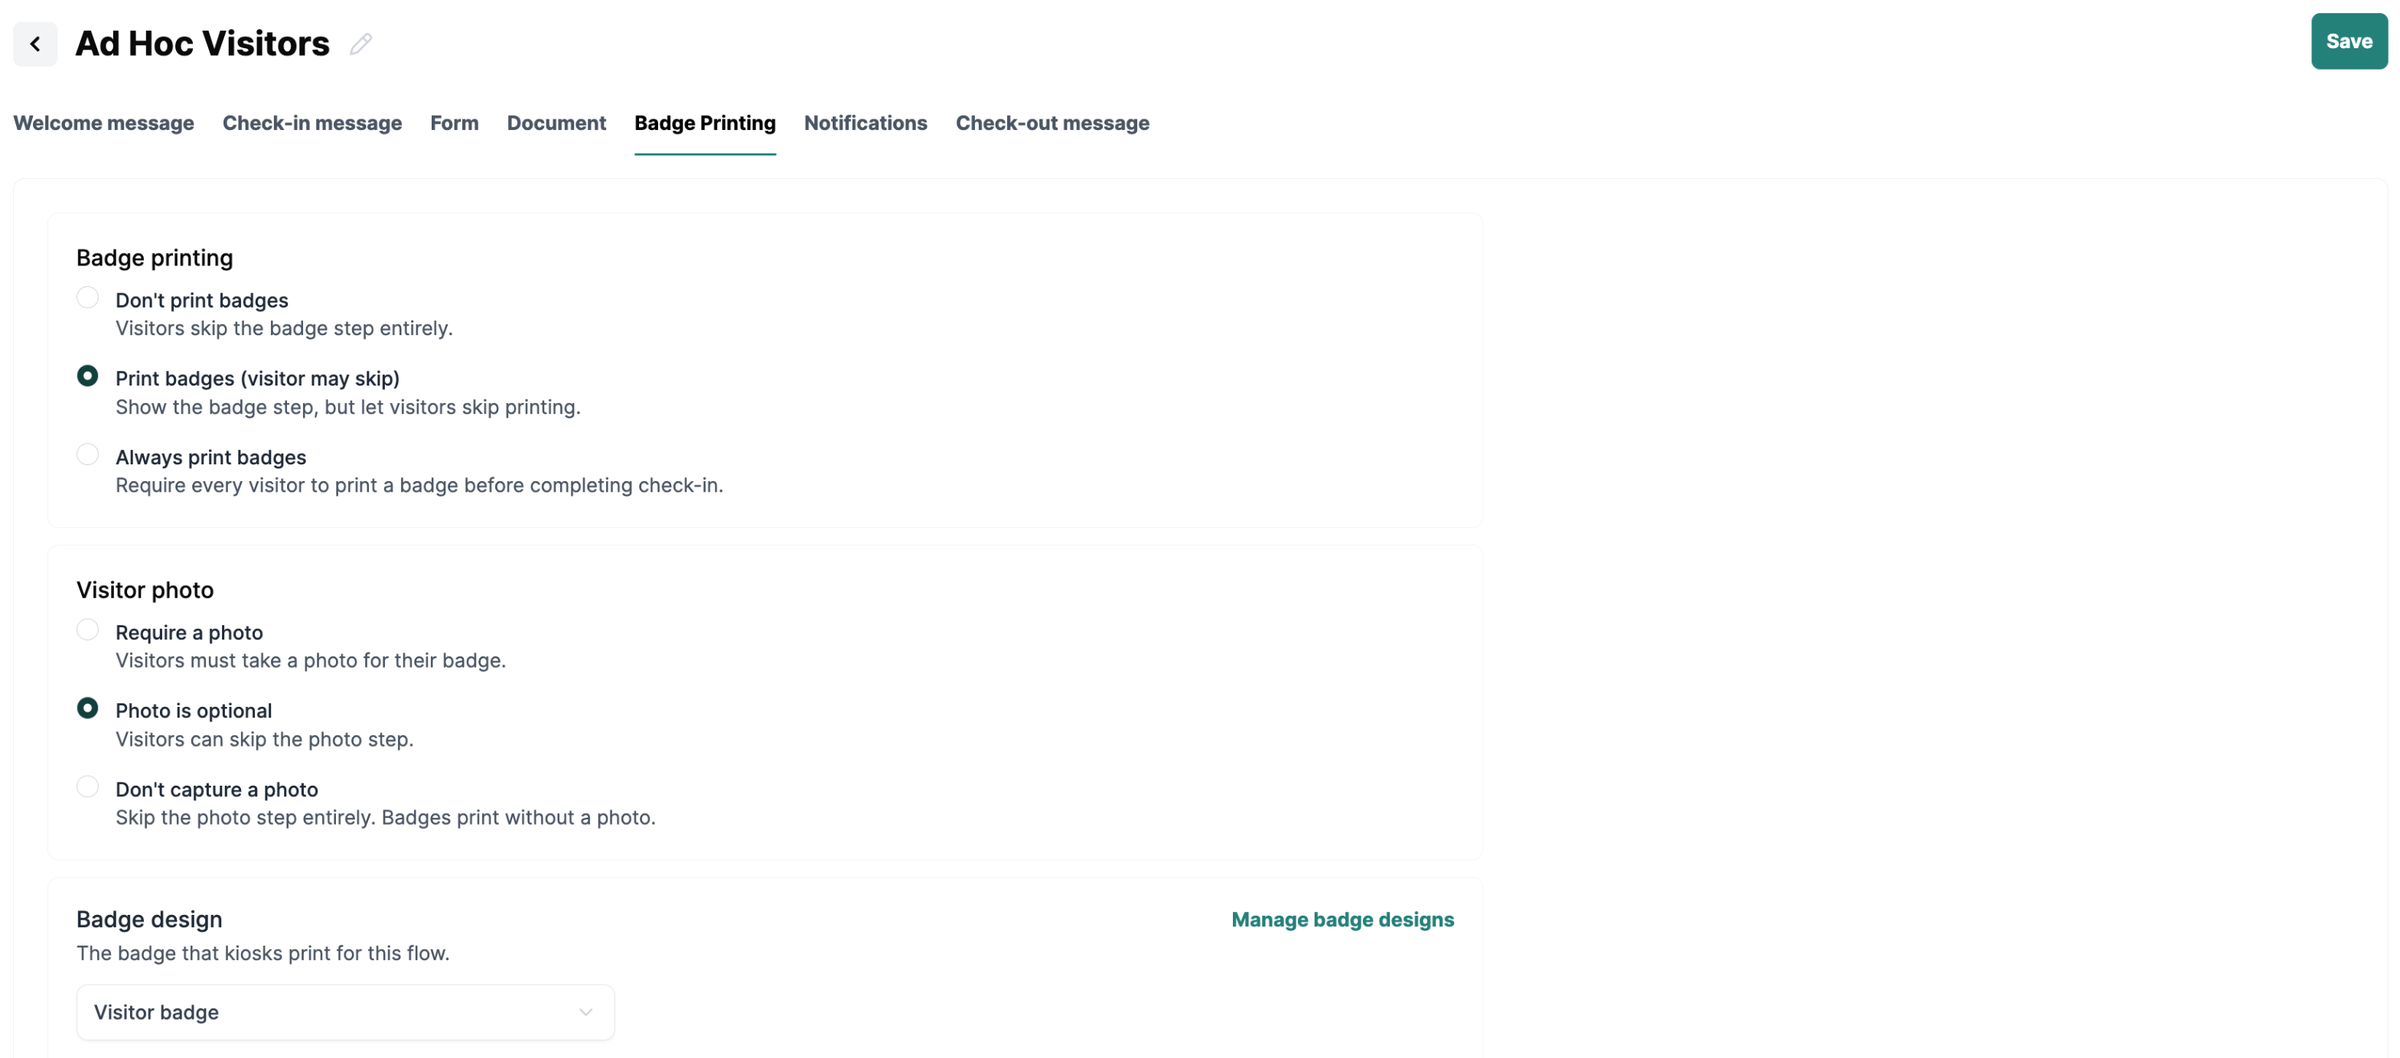Open the Check-out message tab
Image resolution: width=2400 pixels, height=1058 pixels.
pyautogui.click(x=1052, y=123)
